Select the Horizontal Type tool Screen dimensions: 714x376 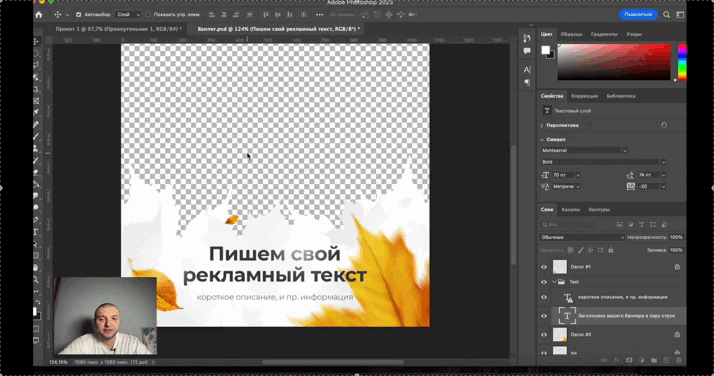tap(36, 232)
